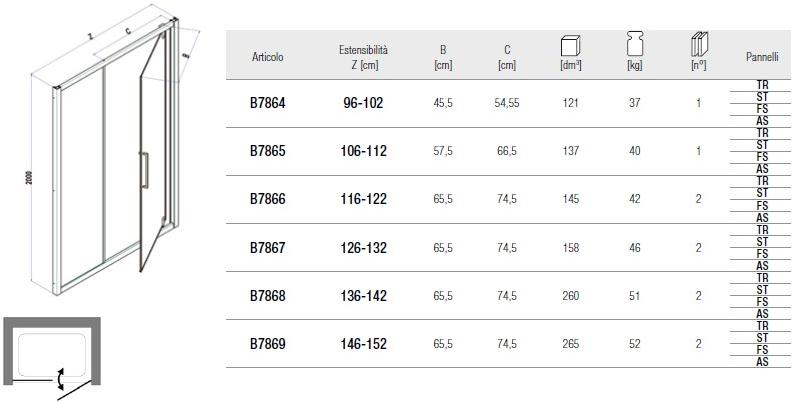Select the Pannelli column header
This screenshot has height=402, width=794.
762,58
